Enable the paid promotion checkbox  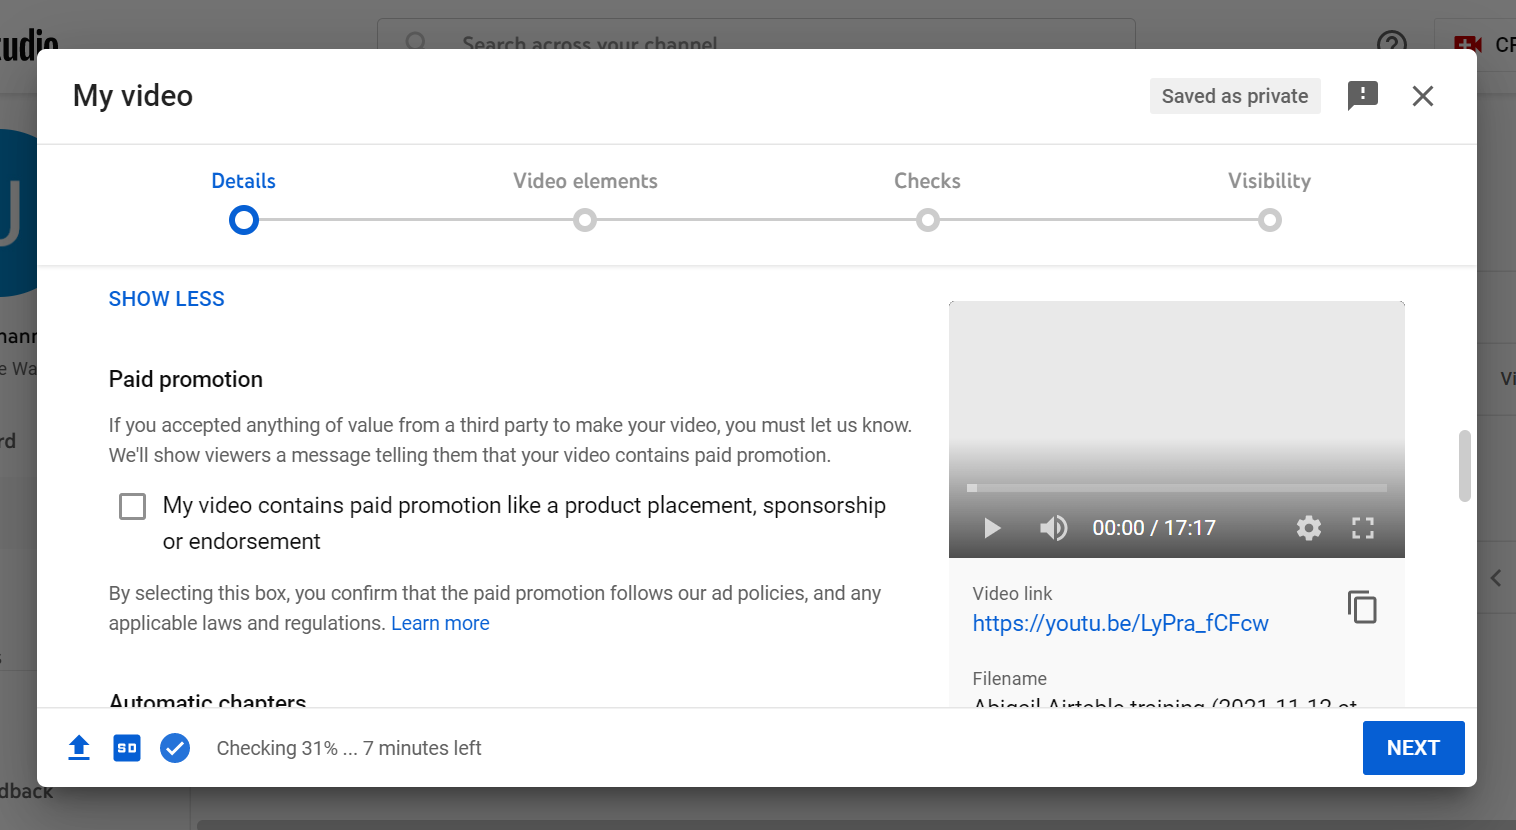coord(133,506)
